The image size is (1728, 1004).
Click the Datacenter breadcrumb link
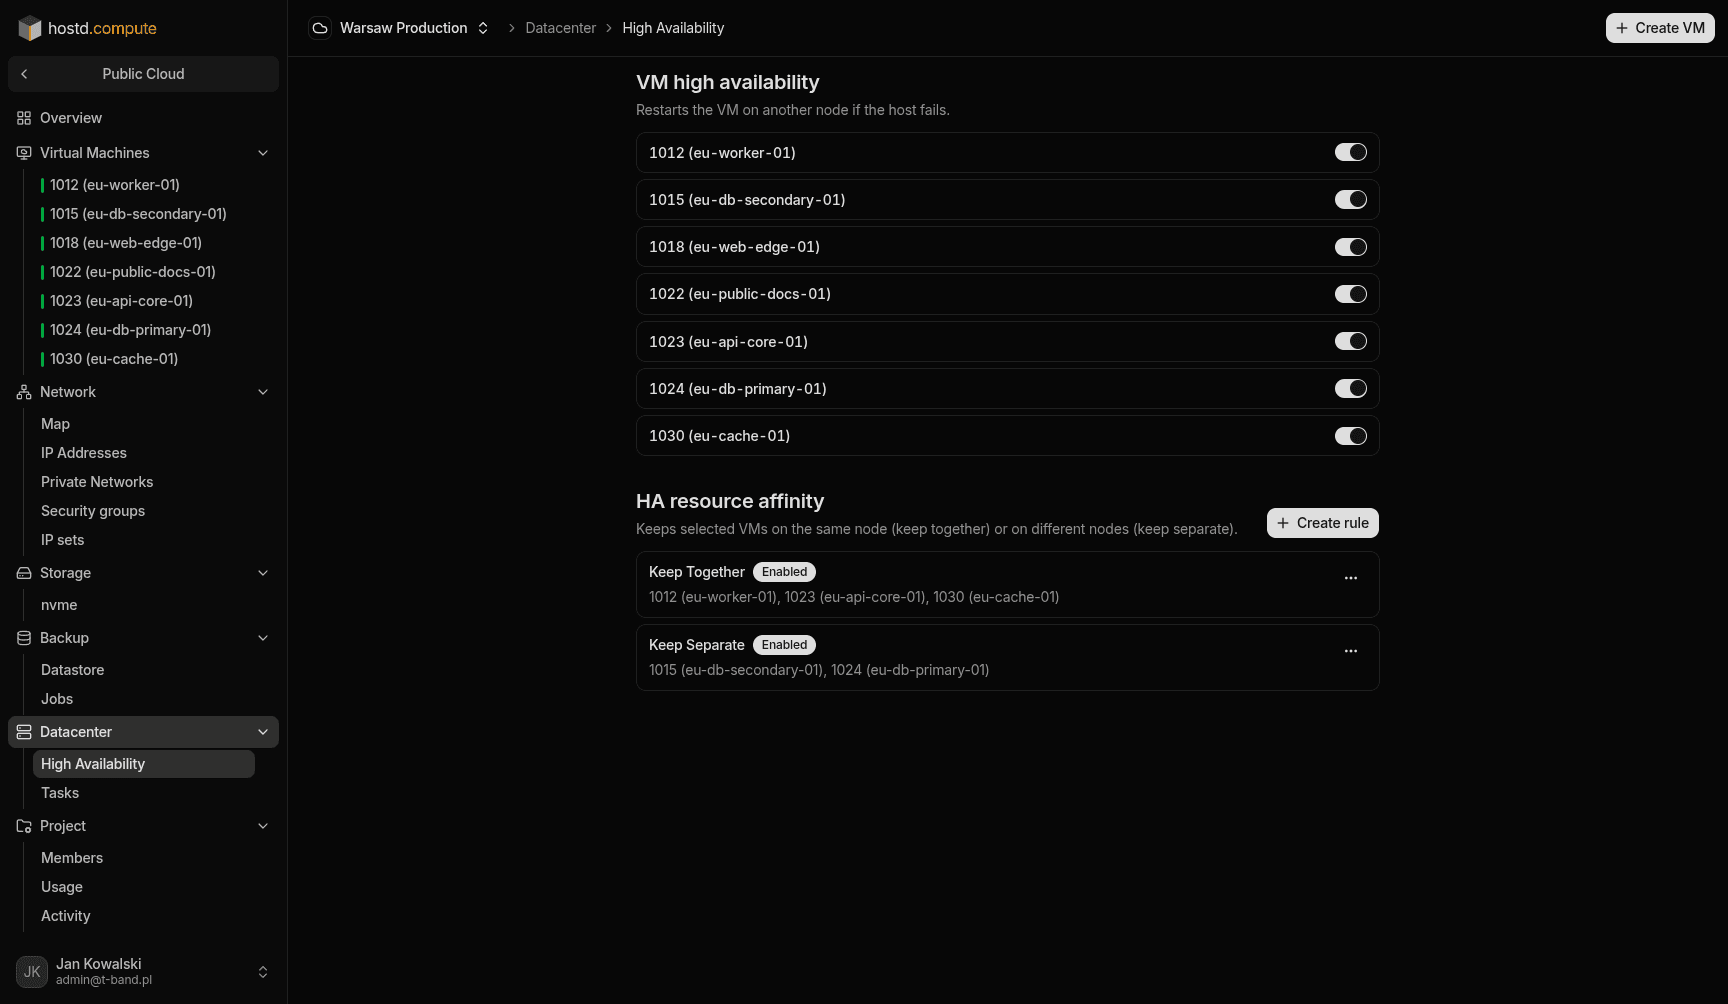point(560,28)
